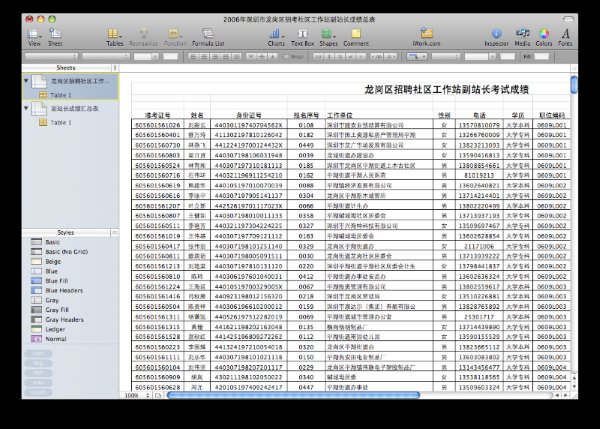Apply the Blue Fill table style
The height and width of the screenshot is (429, 600).
(x=50, y=281)
